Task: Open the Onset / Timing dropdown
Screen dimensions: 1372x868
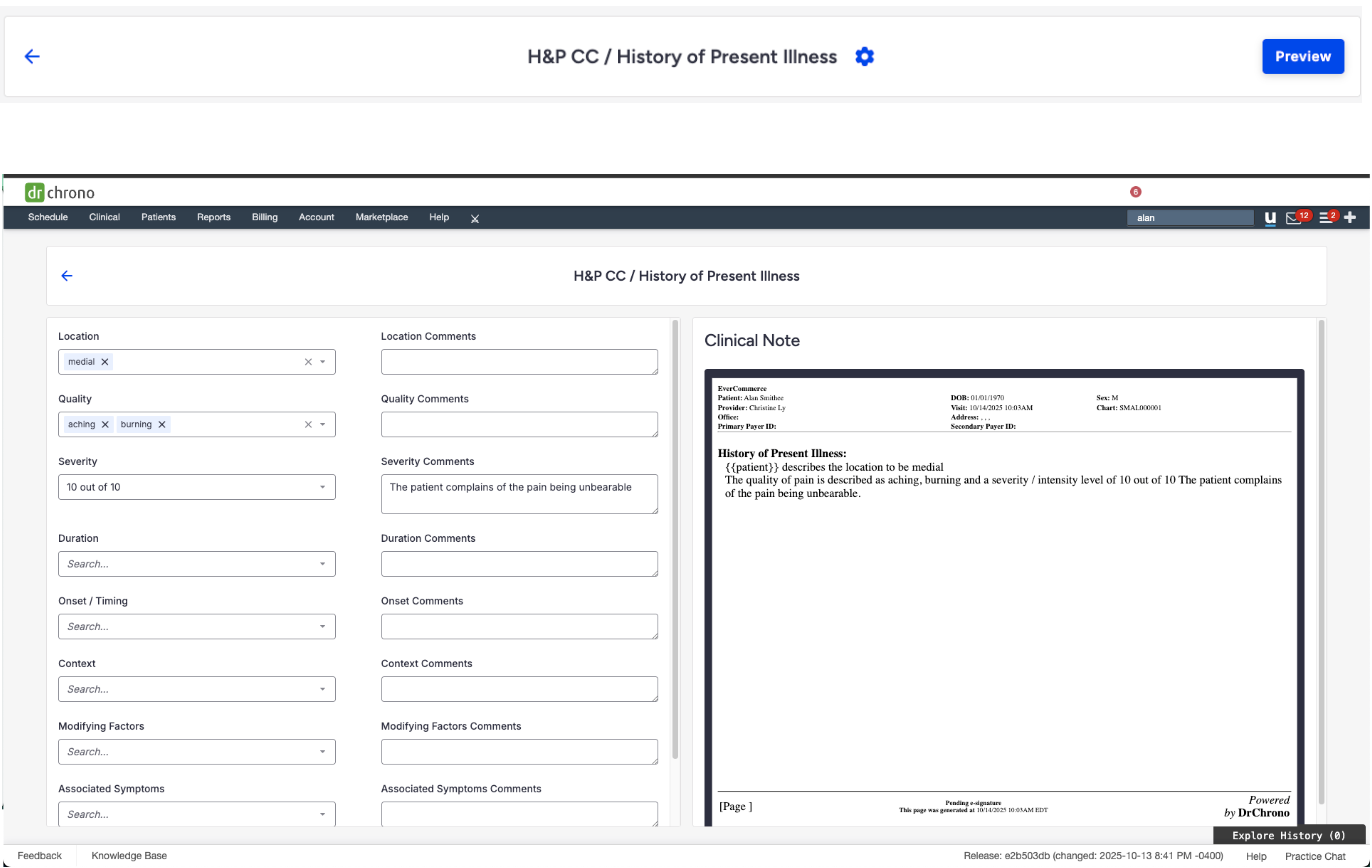Action: tap(197, 627)
